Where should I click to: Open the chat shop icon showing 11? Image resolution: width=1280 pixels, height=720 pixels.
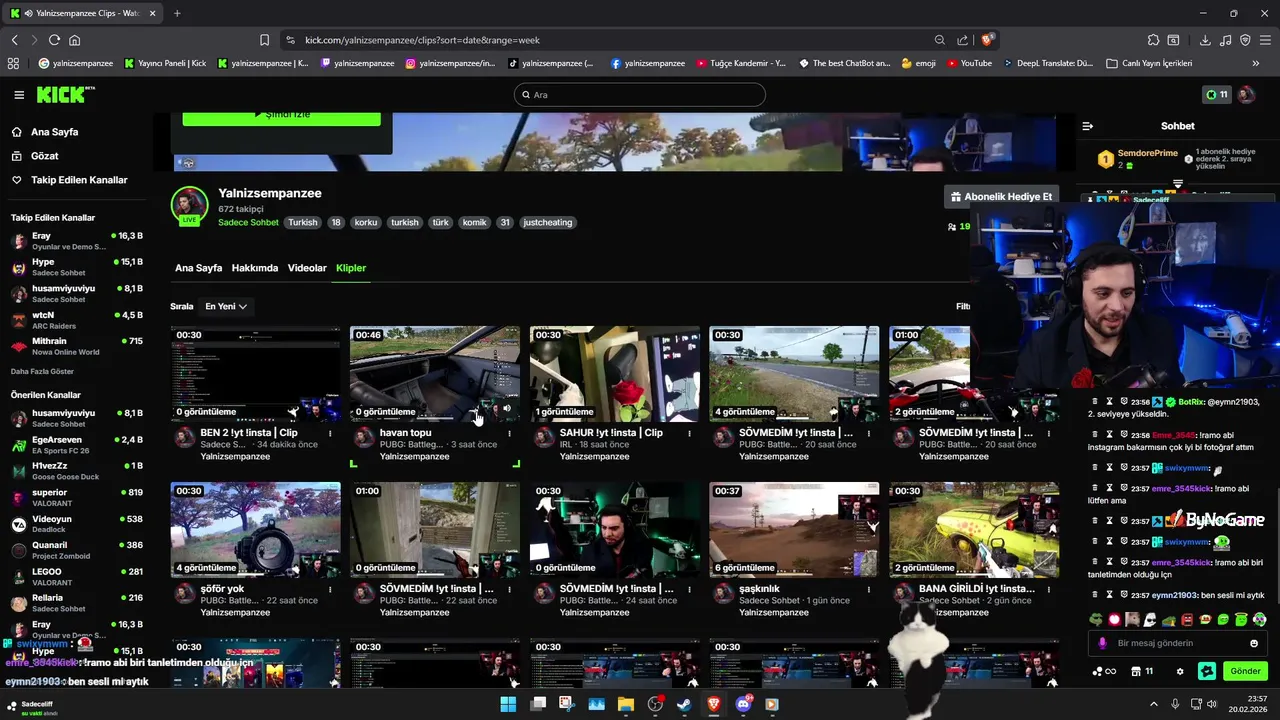[x=1142, y=671]
